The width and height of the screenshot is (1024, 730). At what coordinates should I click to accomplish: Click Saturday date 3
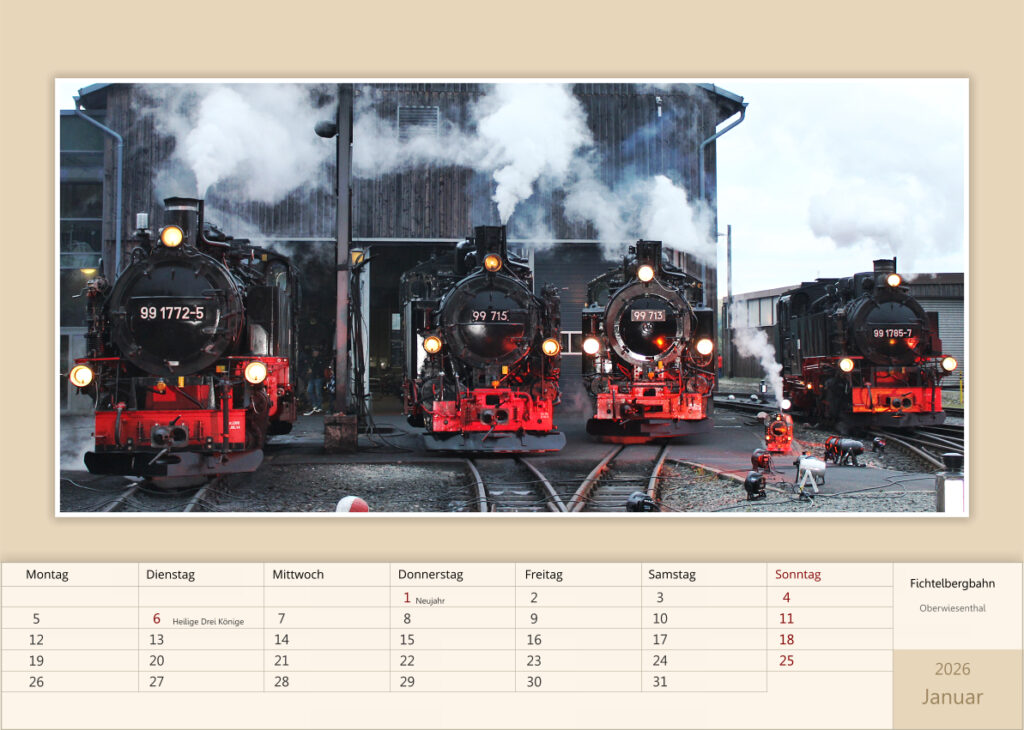[660, 597]
